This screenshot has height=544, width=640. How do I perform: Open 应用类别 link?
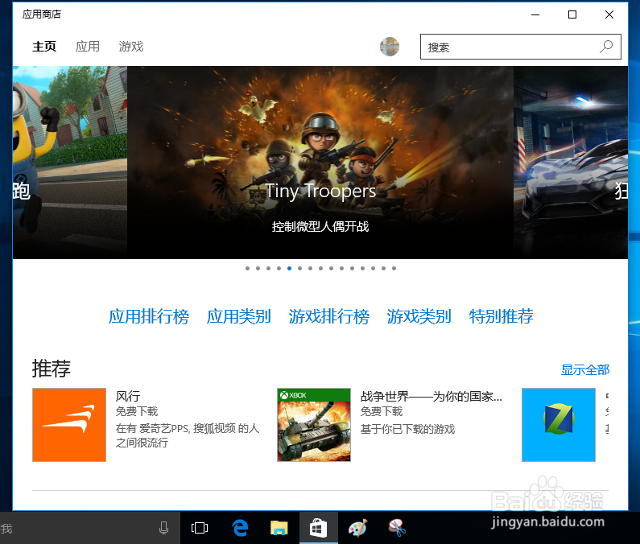[239, 317]
